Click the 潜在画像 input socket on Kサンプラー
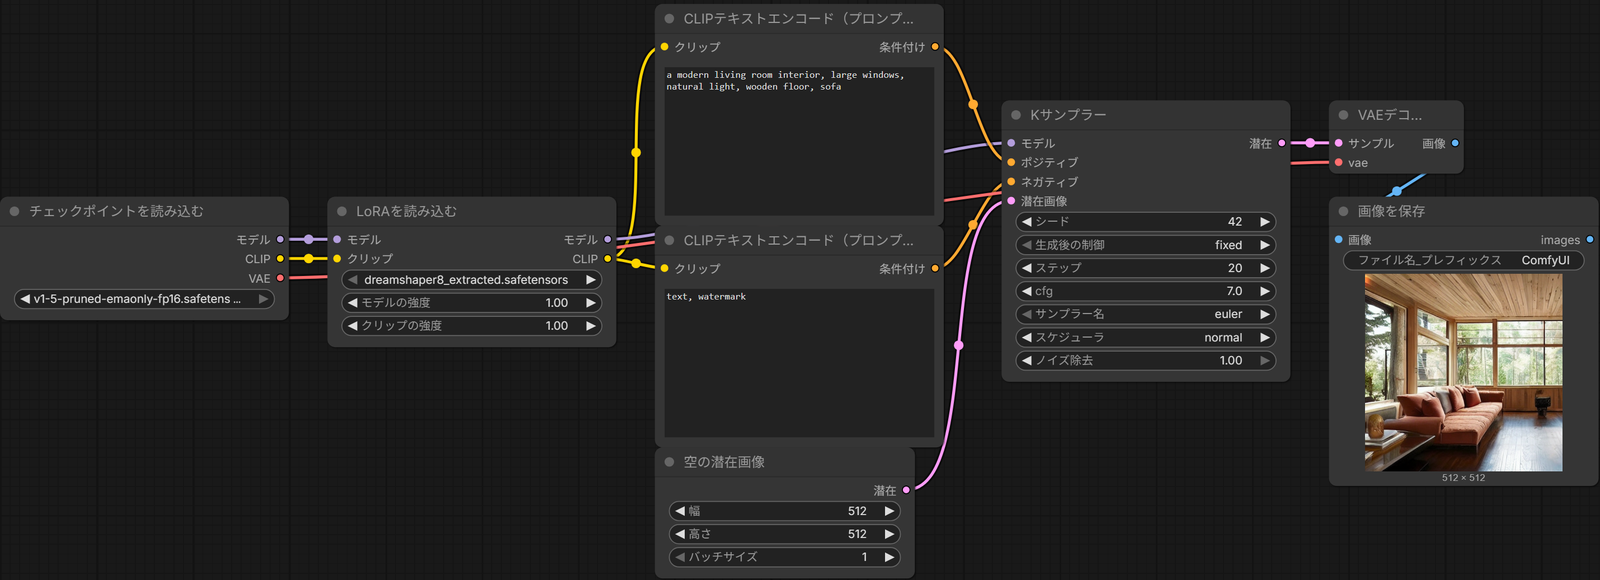The height and width of the screenshot is (580, 1600). 1011,201
